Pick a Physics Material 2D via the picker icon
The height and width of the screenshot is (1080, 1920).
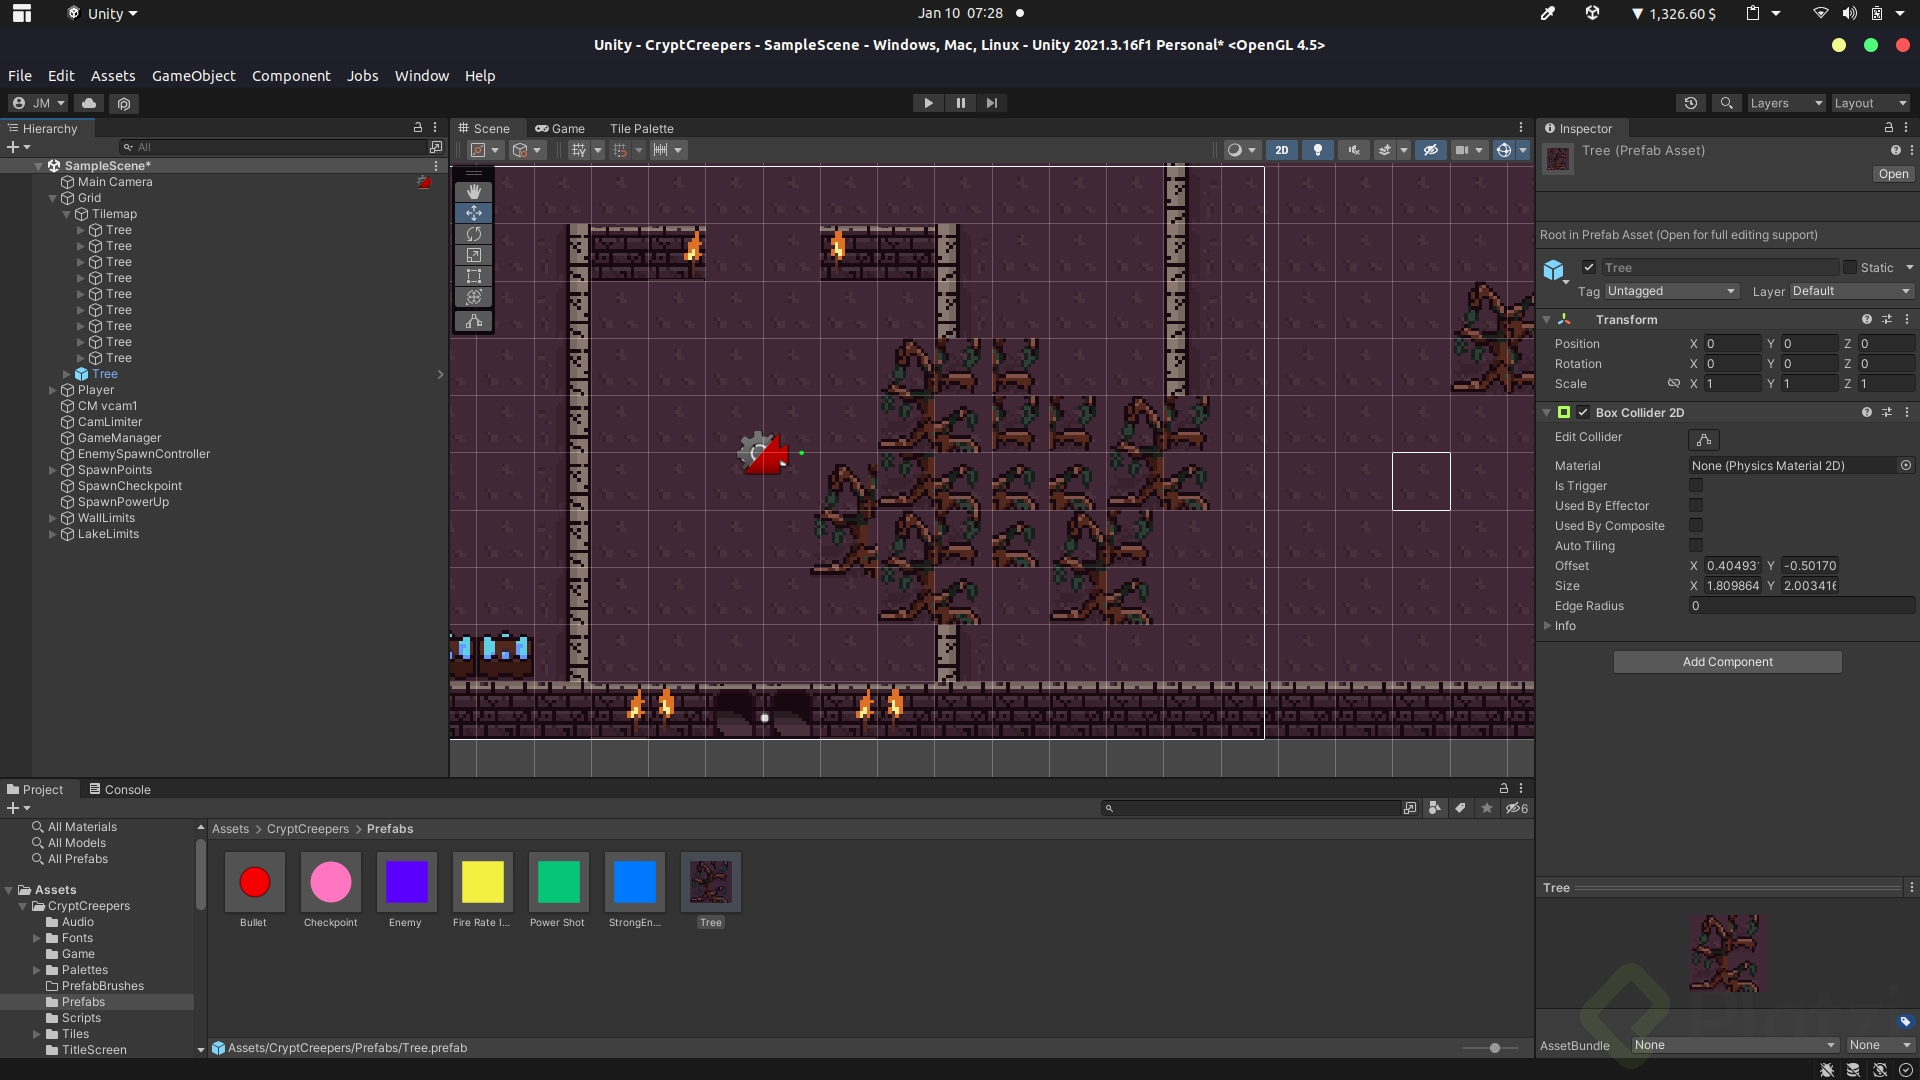point(1905,465)
